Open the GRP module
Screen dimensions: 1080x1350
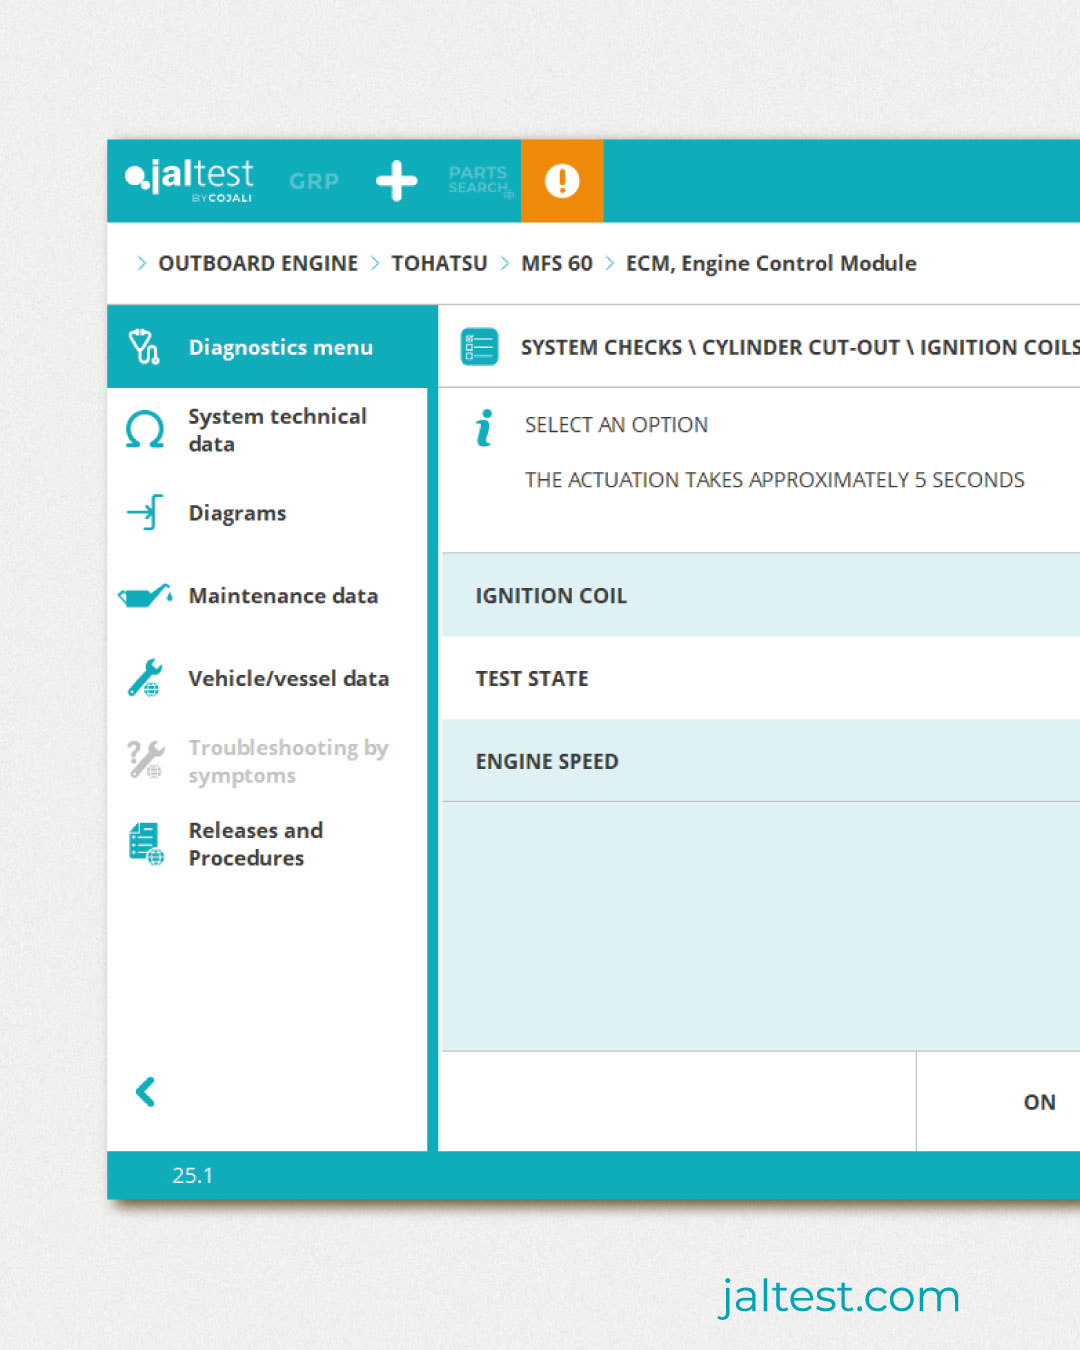click(x=314, y=181)
